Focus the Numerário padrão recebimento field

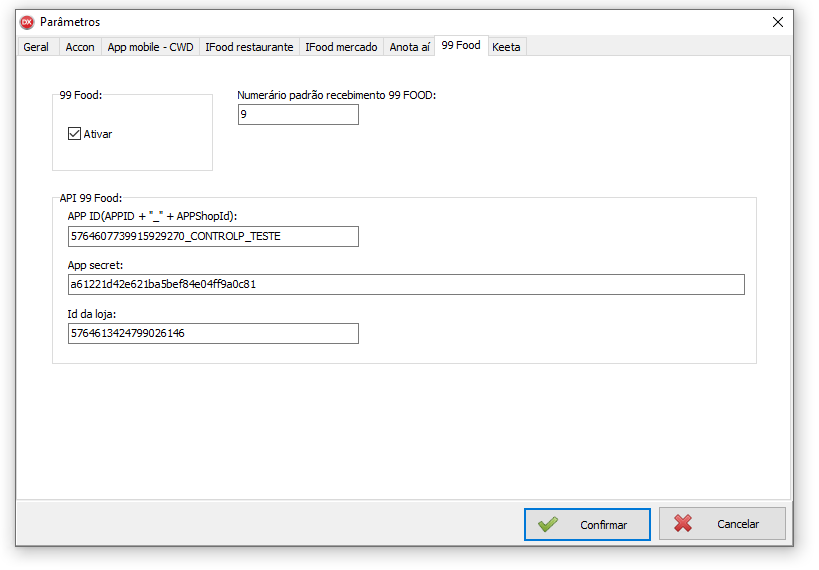point(298,114)
